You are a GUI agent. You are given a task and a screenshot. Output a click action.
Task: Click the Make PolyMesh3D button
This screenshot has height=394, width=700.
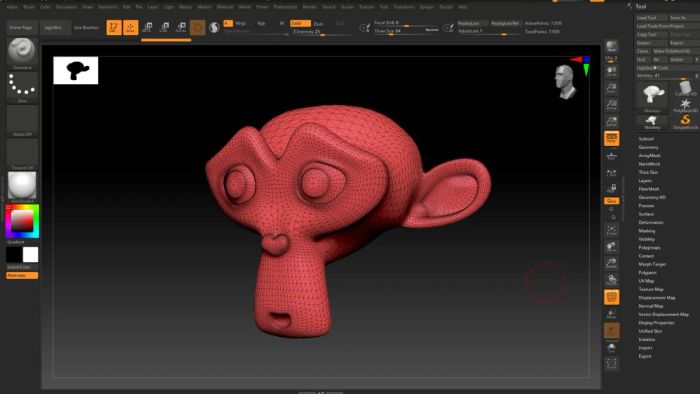pos(675,51)
